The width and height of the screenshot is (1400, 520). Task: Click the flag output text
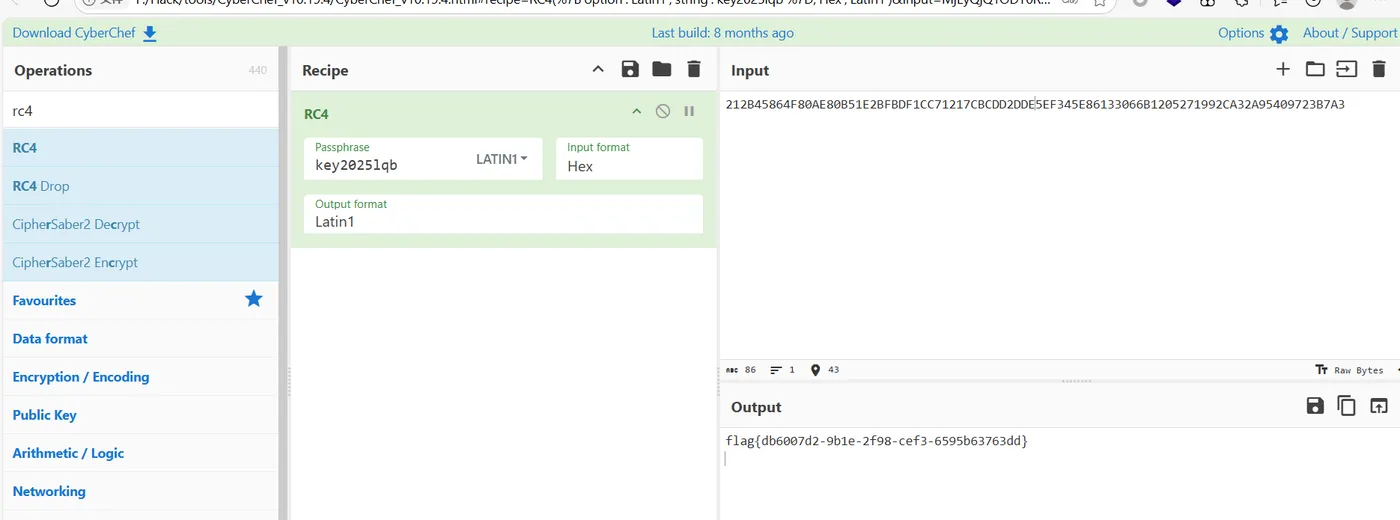877,440
